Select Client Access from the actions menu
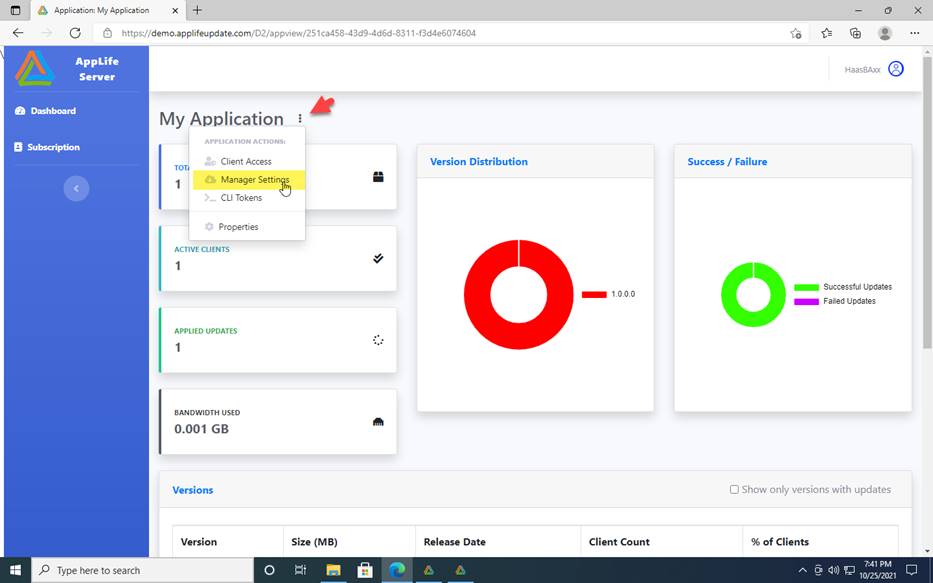The width and height of the screenshot is (933, 583). pos(246,161)
